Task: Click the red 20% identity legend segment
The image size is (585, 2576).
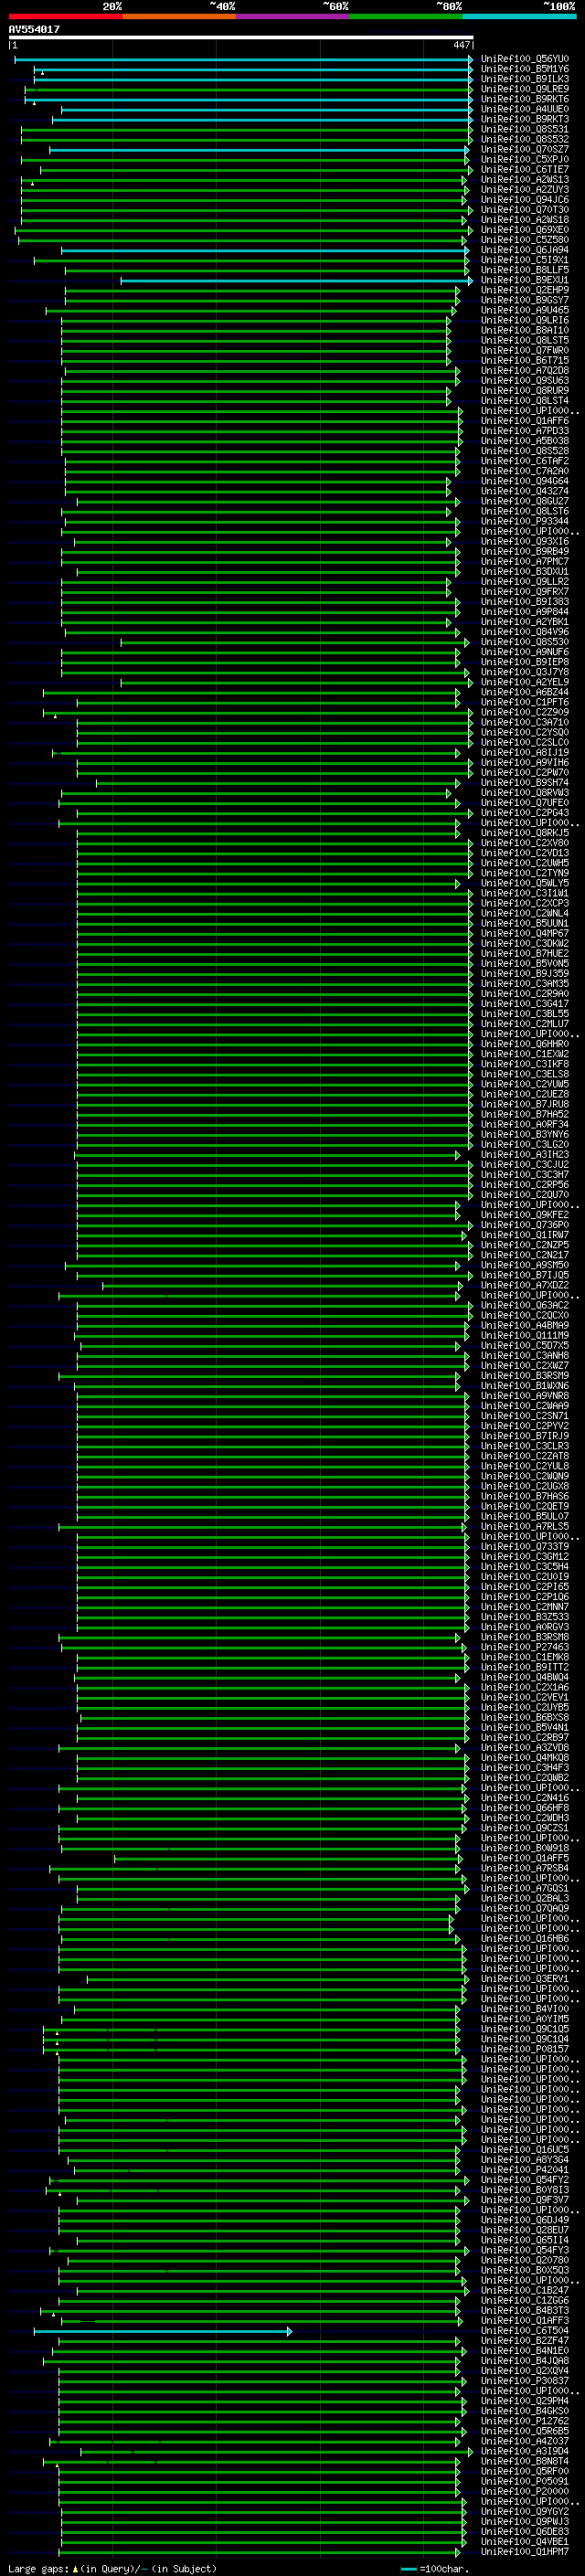Action: [65, 16]
